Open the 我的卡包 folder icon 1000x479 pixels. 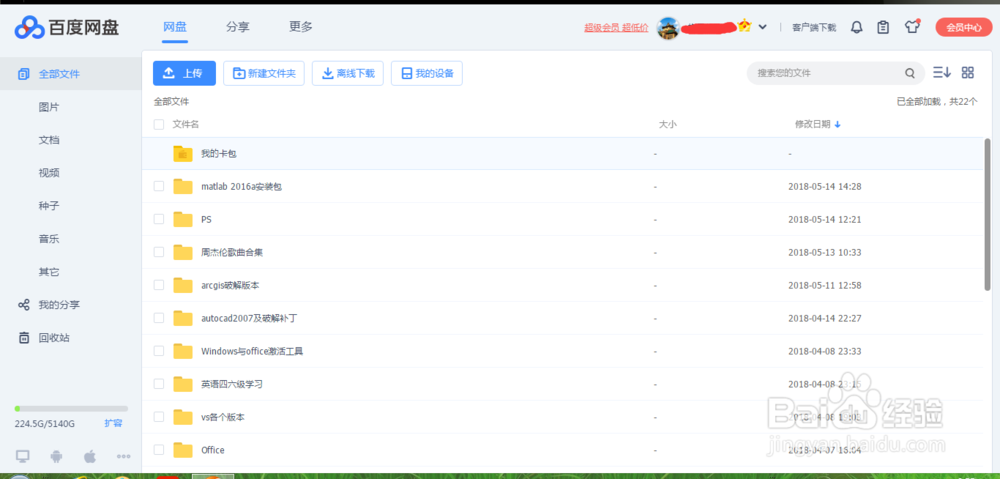click(x=183, y=154)
